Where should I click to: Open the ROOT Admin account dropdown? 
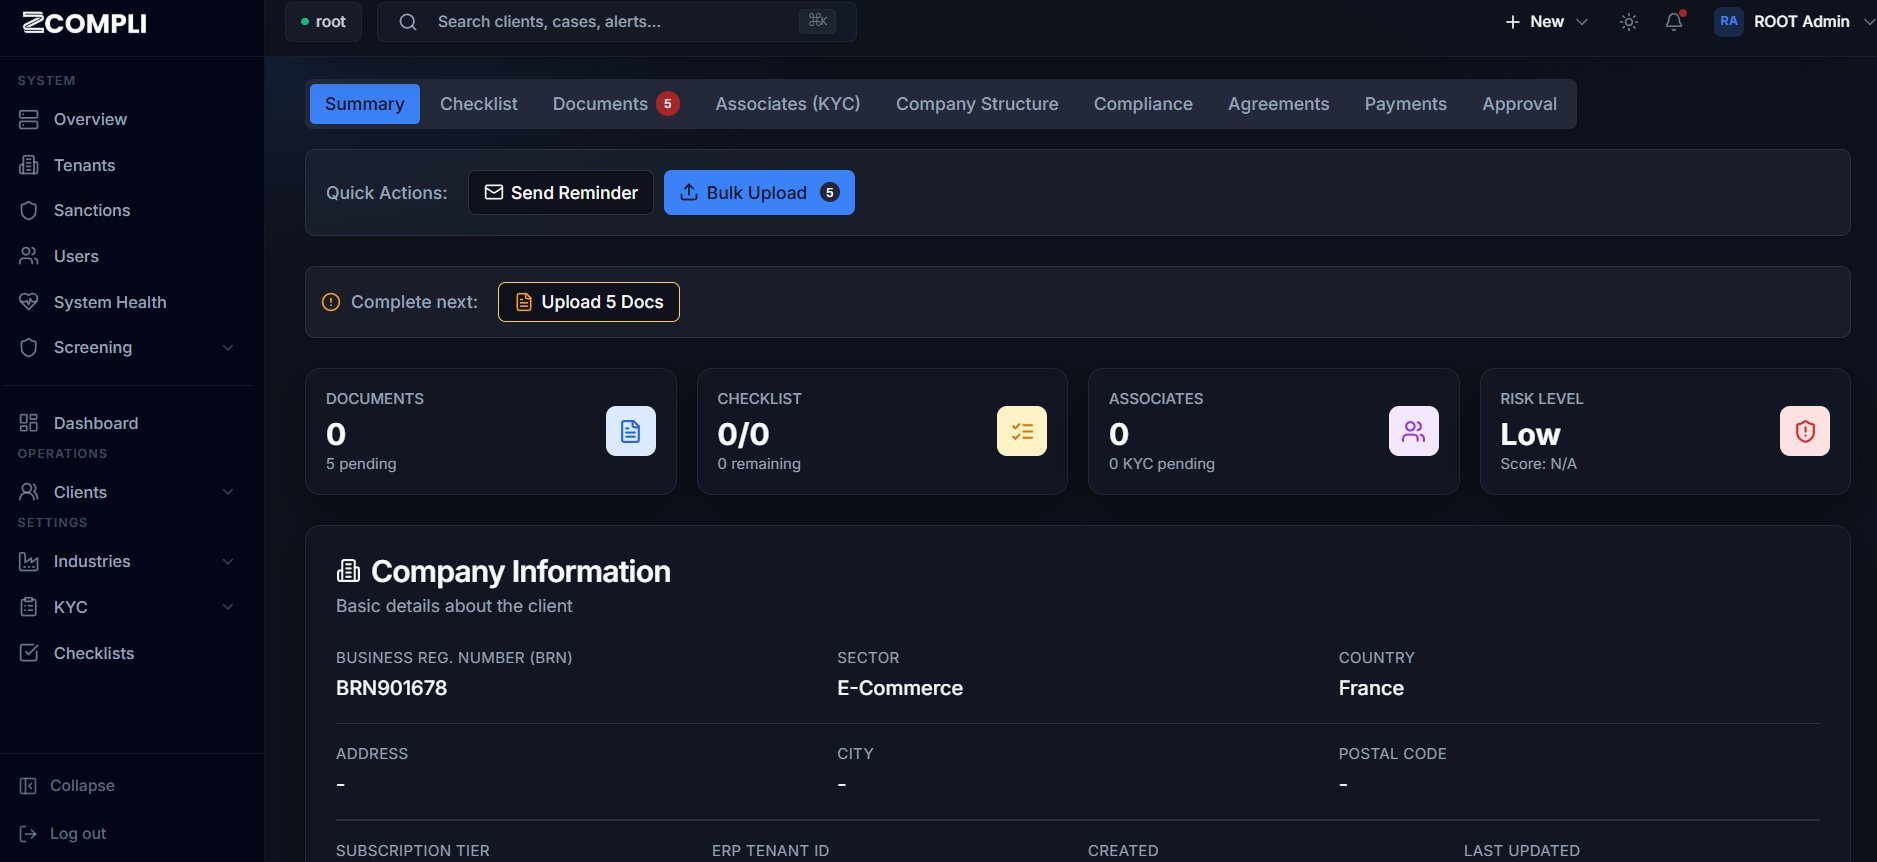click(x=1795, y=22)
